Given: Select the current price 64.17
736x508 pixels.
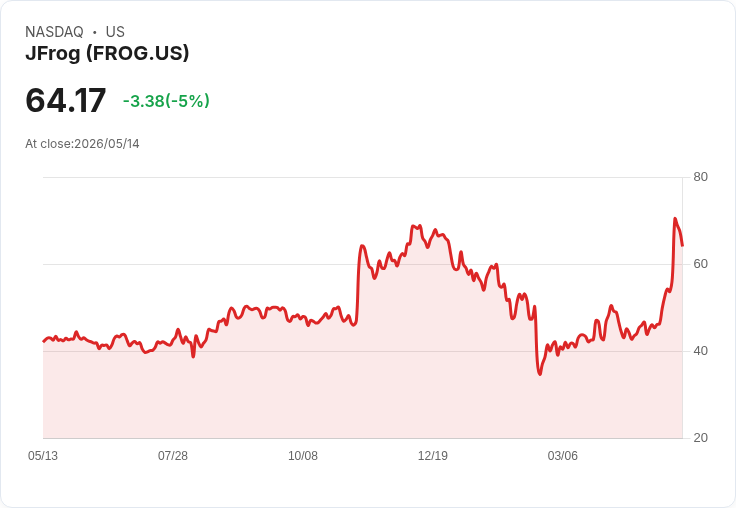Looking at the screenshot, I should tap(66, 100).
